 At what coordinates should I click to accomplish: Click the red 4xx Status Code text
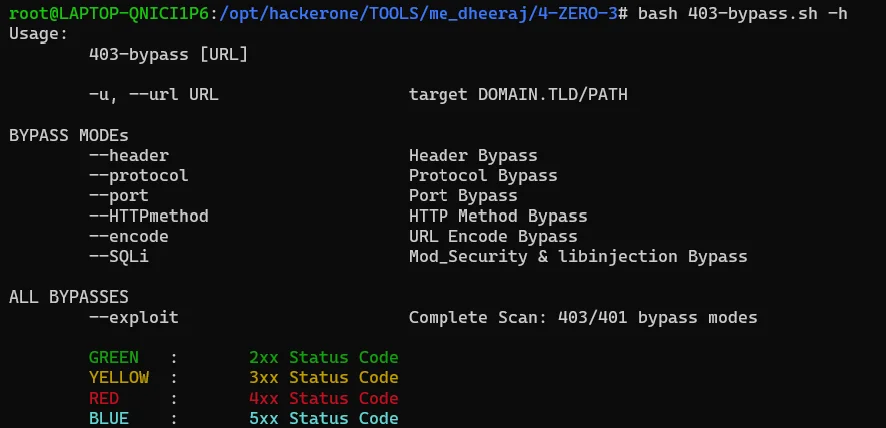pos(324,399)
